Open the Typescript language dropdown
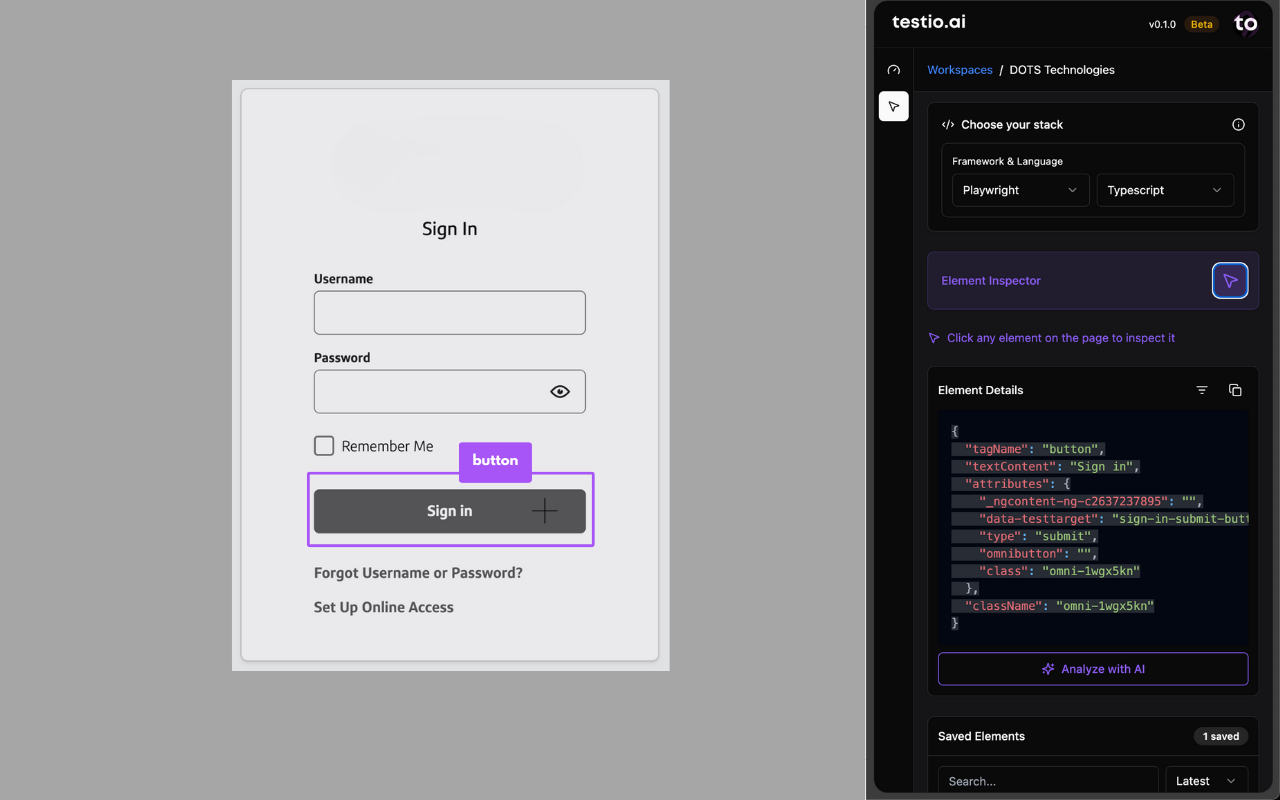This screenshot has height=800, width=1280. coord(1164,190)
